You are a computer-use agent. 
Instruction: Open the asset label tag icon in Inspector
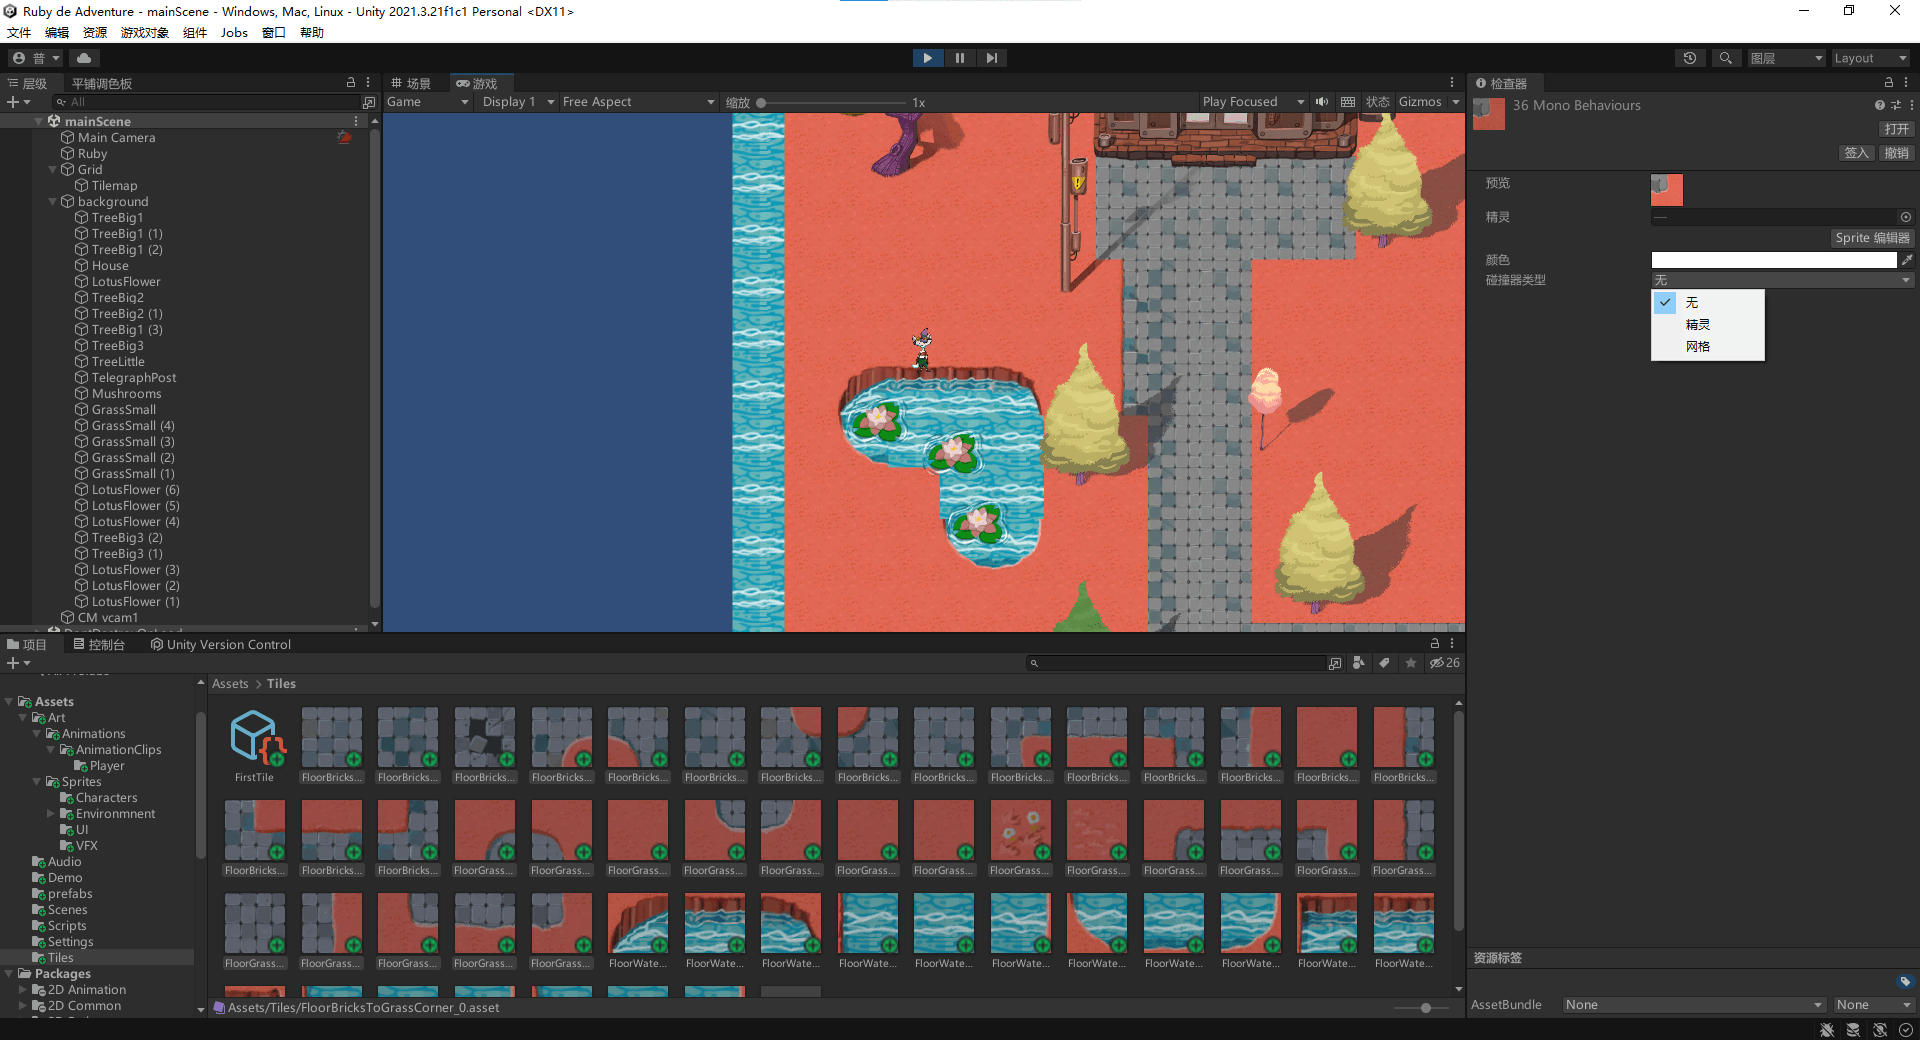(1905, 981)
